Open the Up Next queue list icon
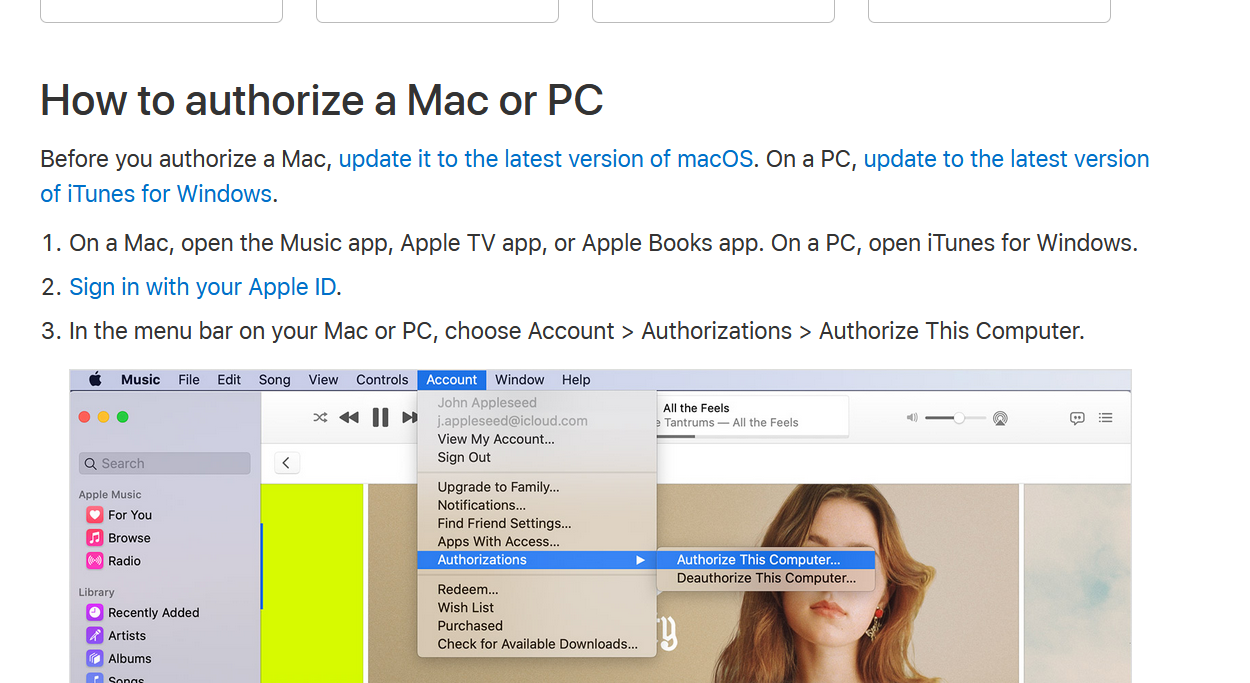Screen dimensions: 1250x683 tap(1106, 418)
